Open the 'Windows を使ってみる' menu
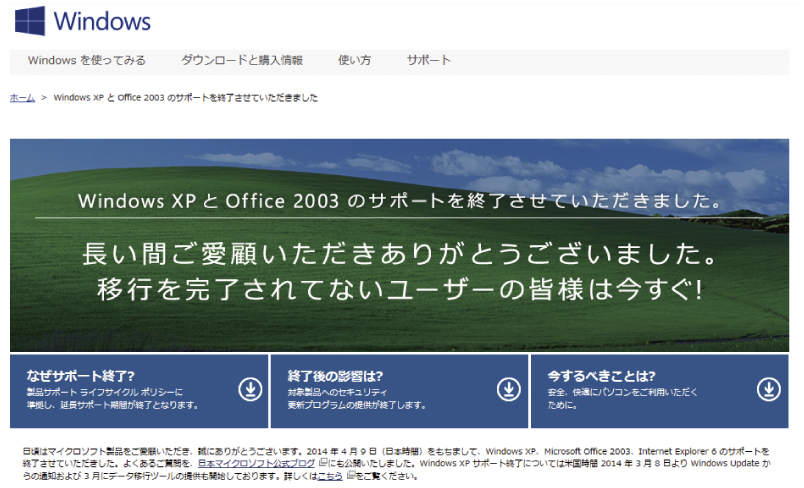 pos(87,60)
